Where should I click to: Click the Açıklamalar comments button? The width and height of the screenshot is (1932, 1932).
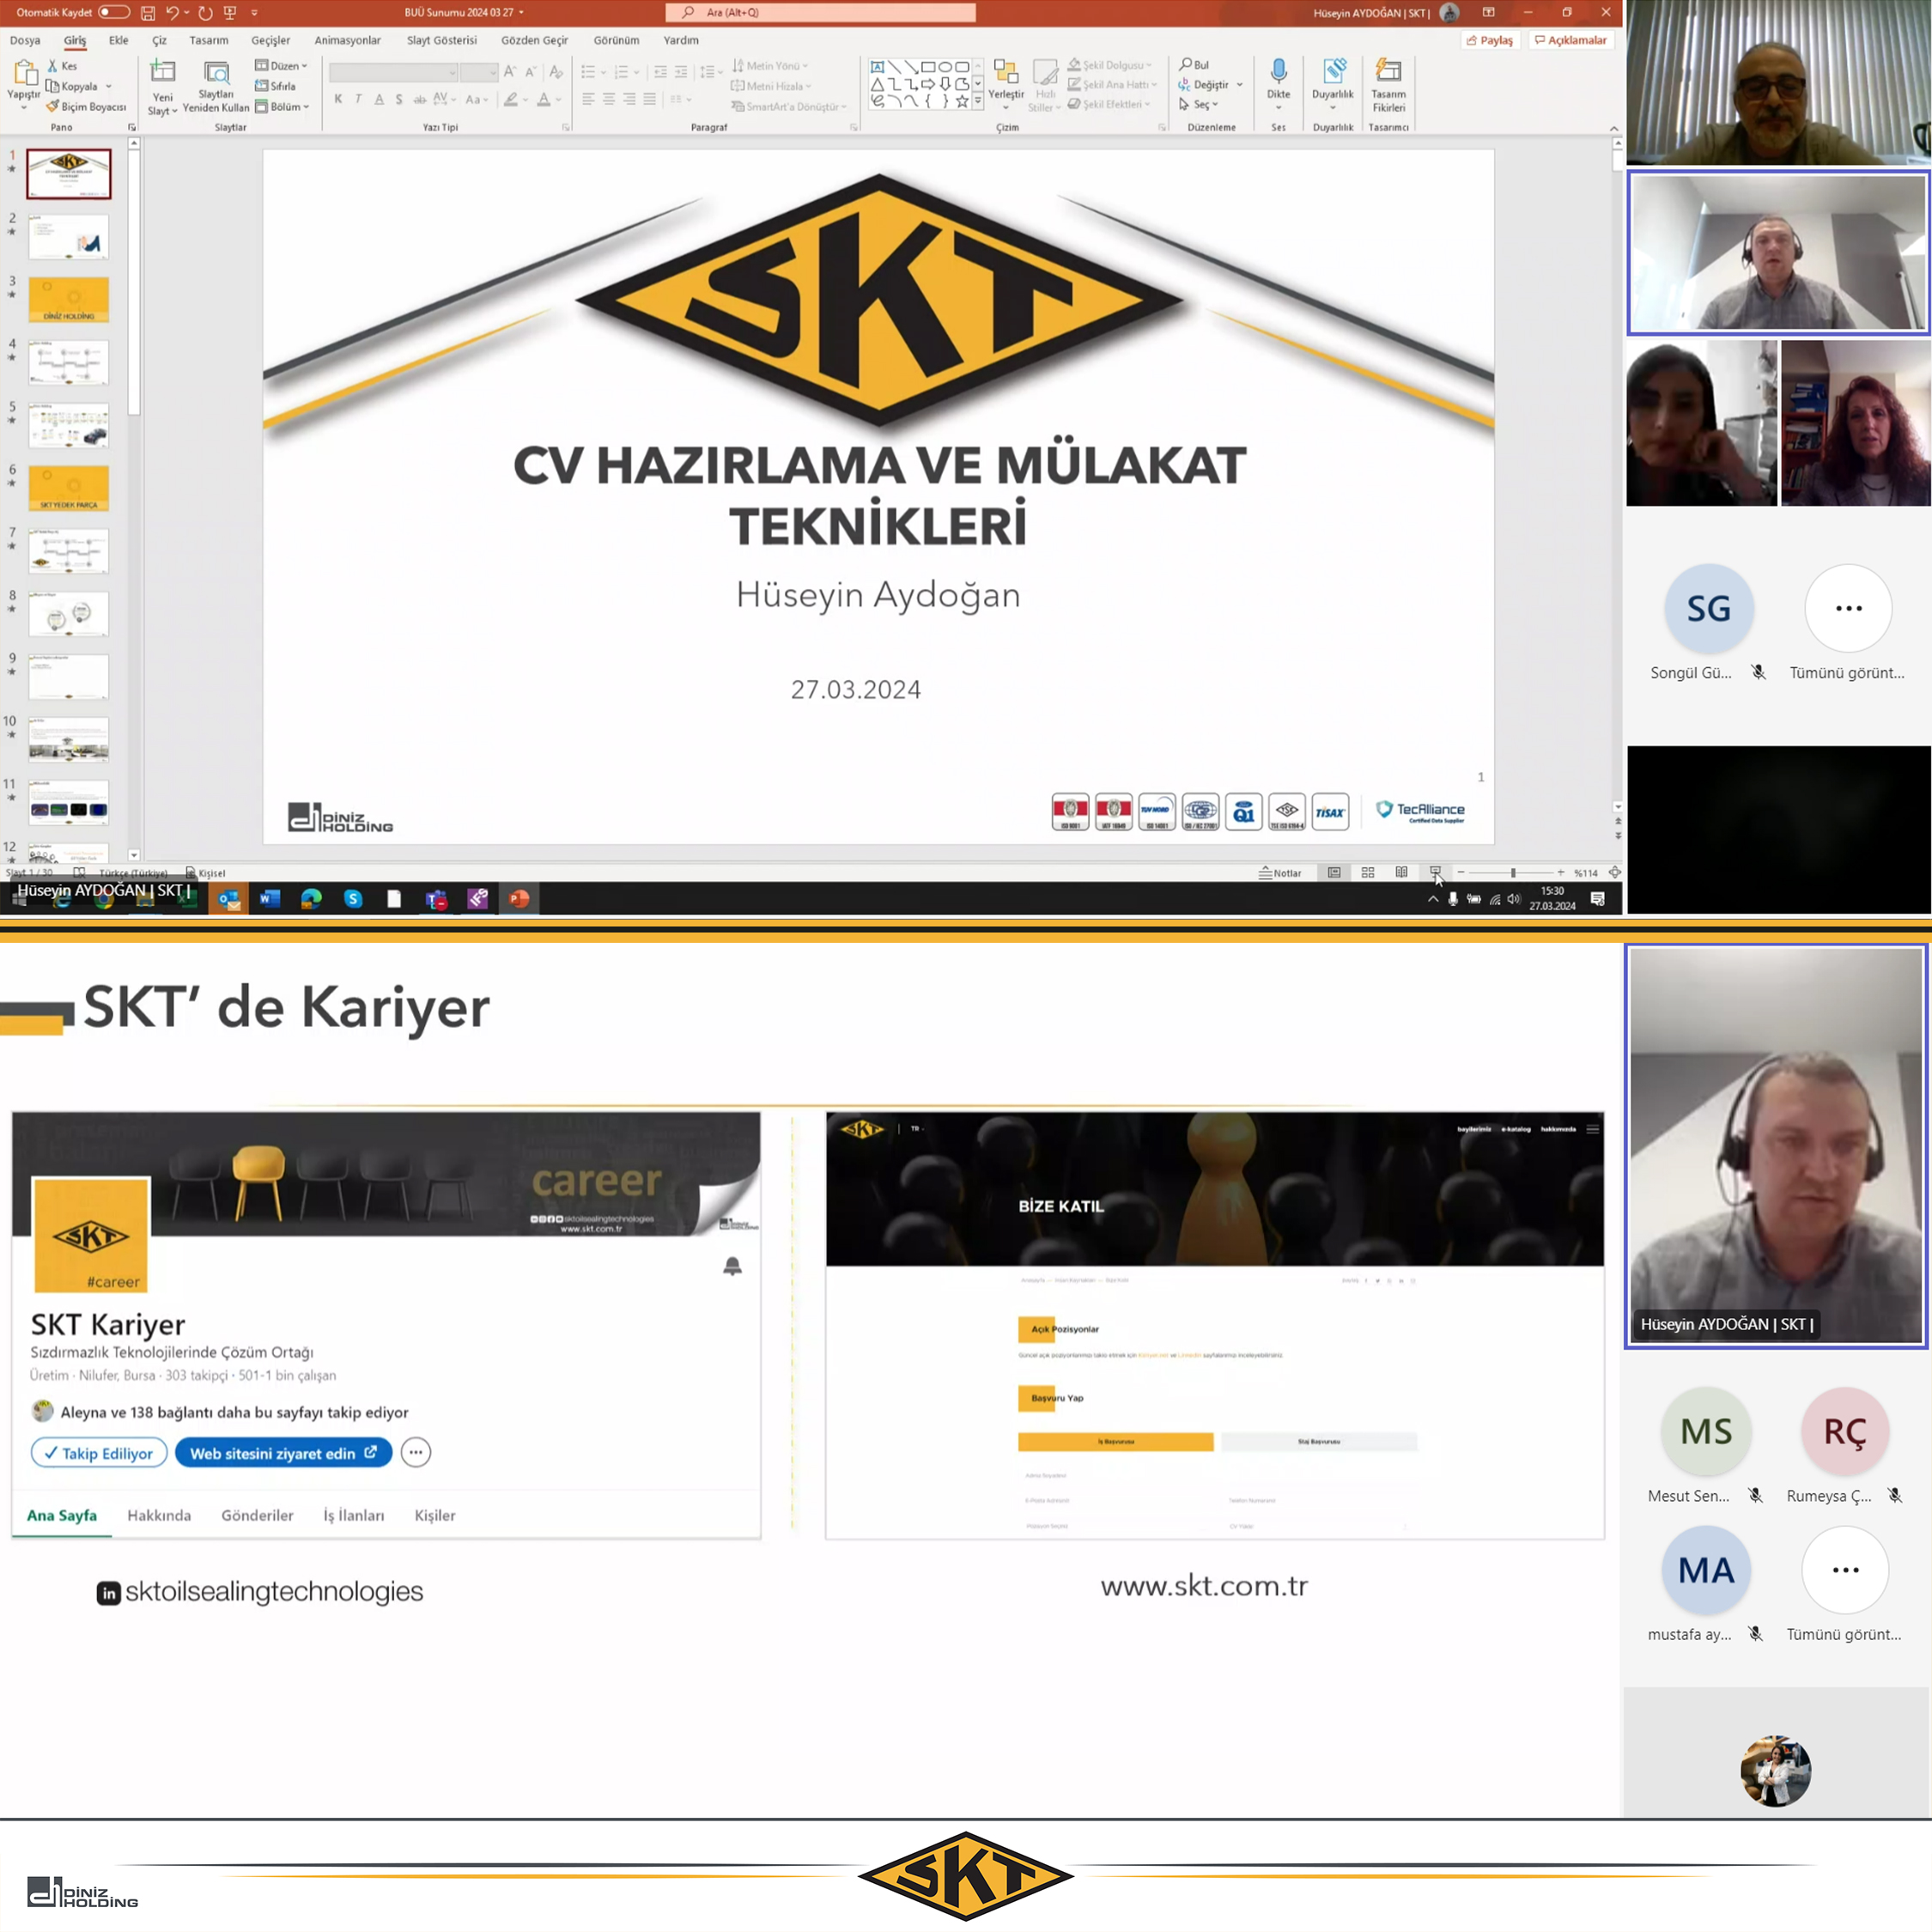coord(1571,40)
